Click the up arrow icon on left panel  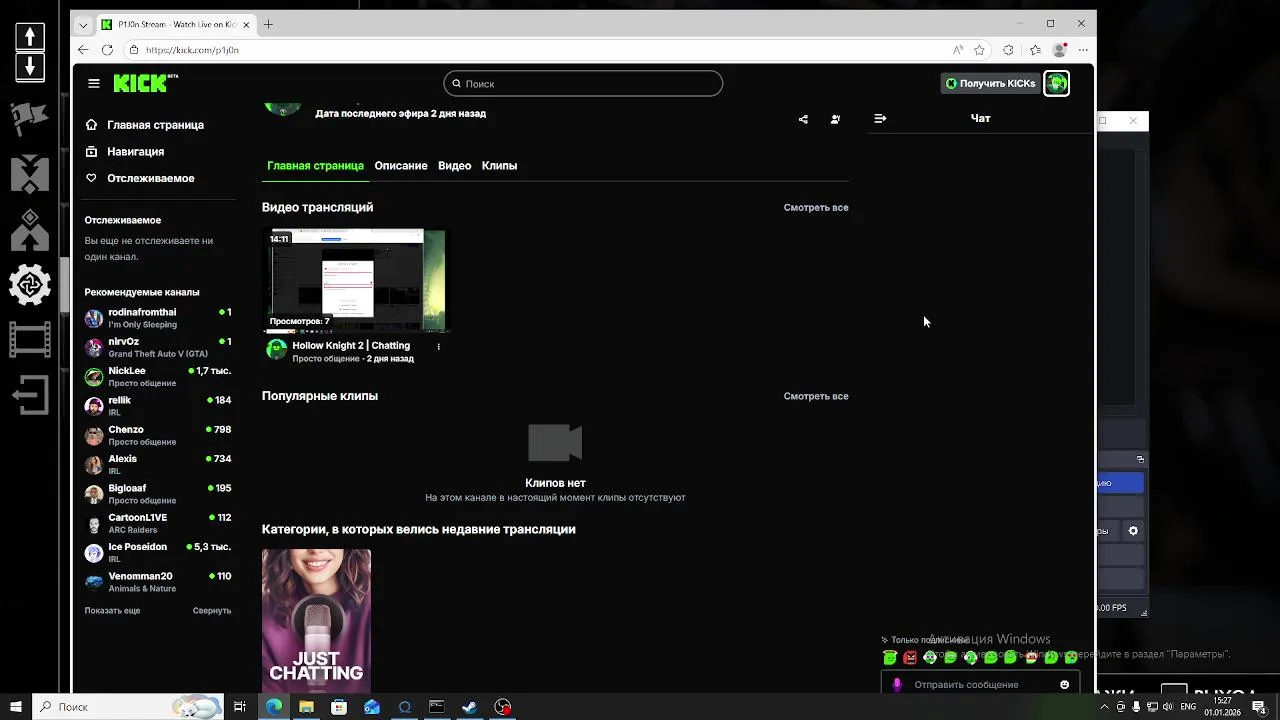(x=30, y=37)
